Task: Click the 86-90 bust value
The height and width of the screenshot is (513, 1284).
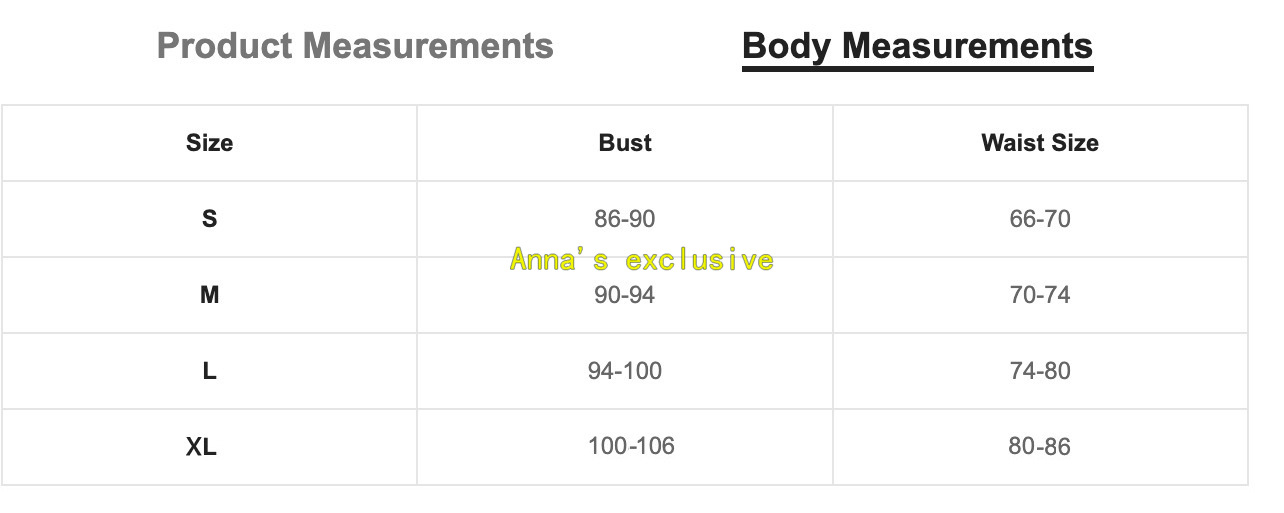Action: [625, 219]
